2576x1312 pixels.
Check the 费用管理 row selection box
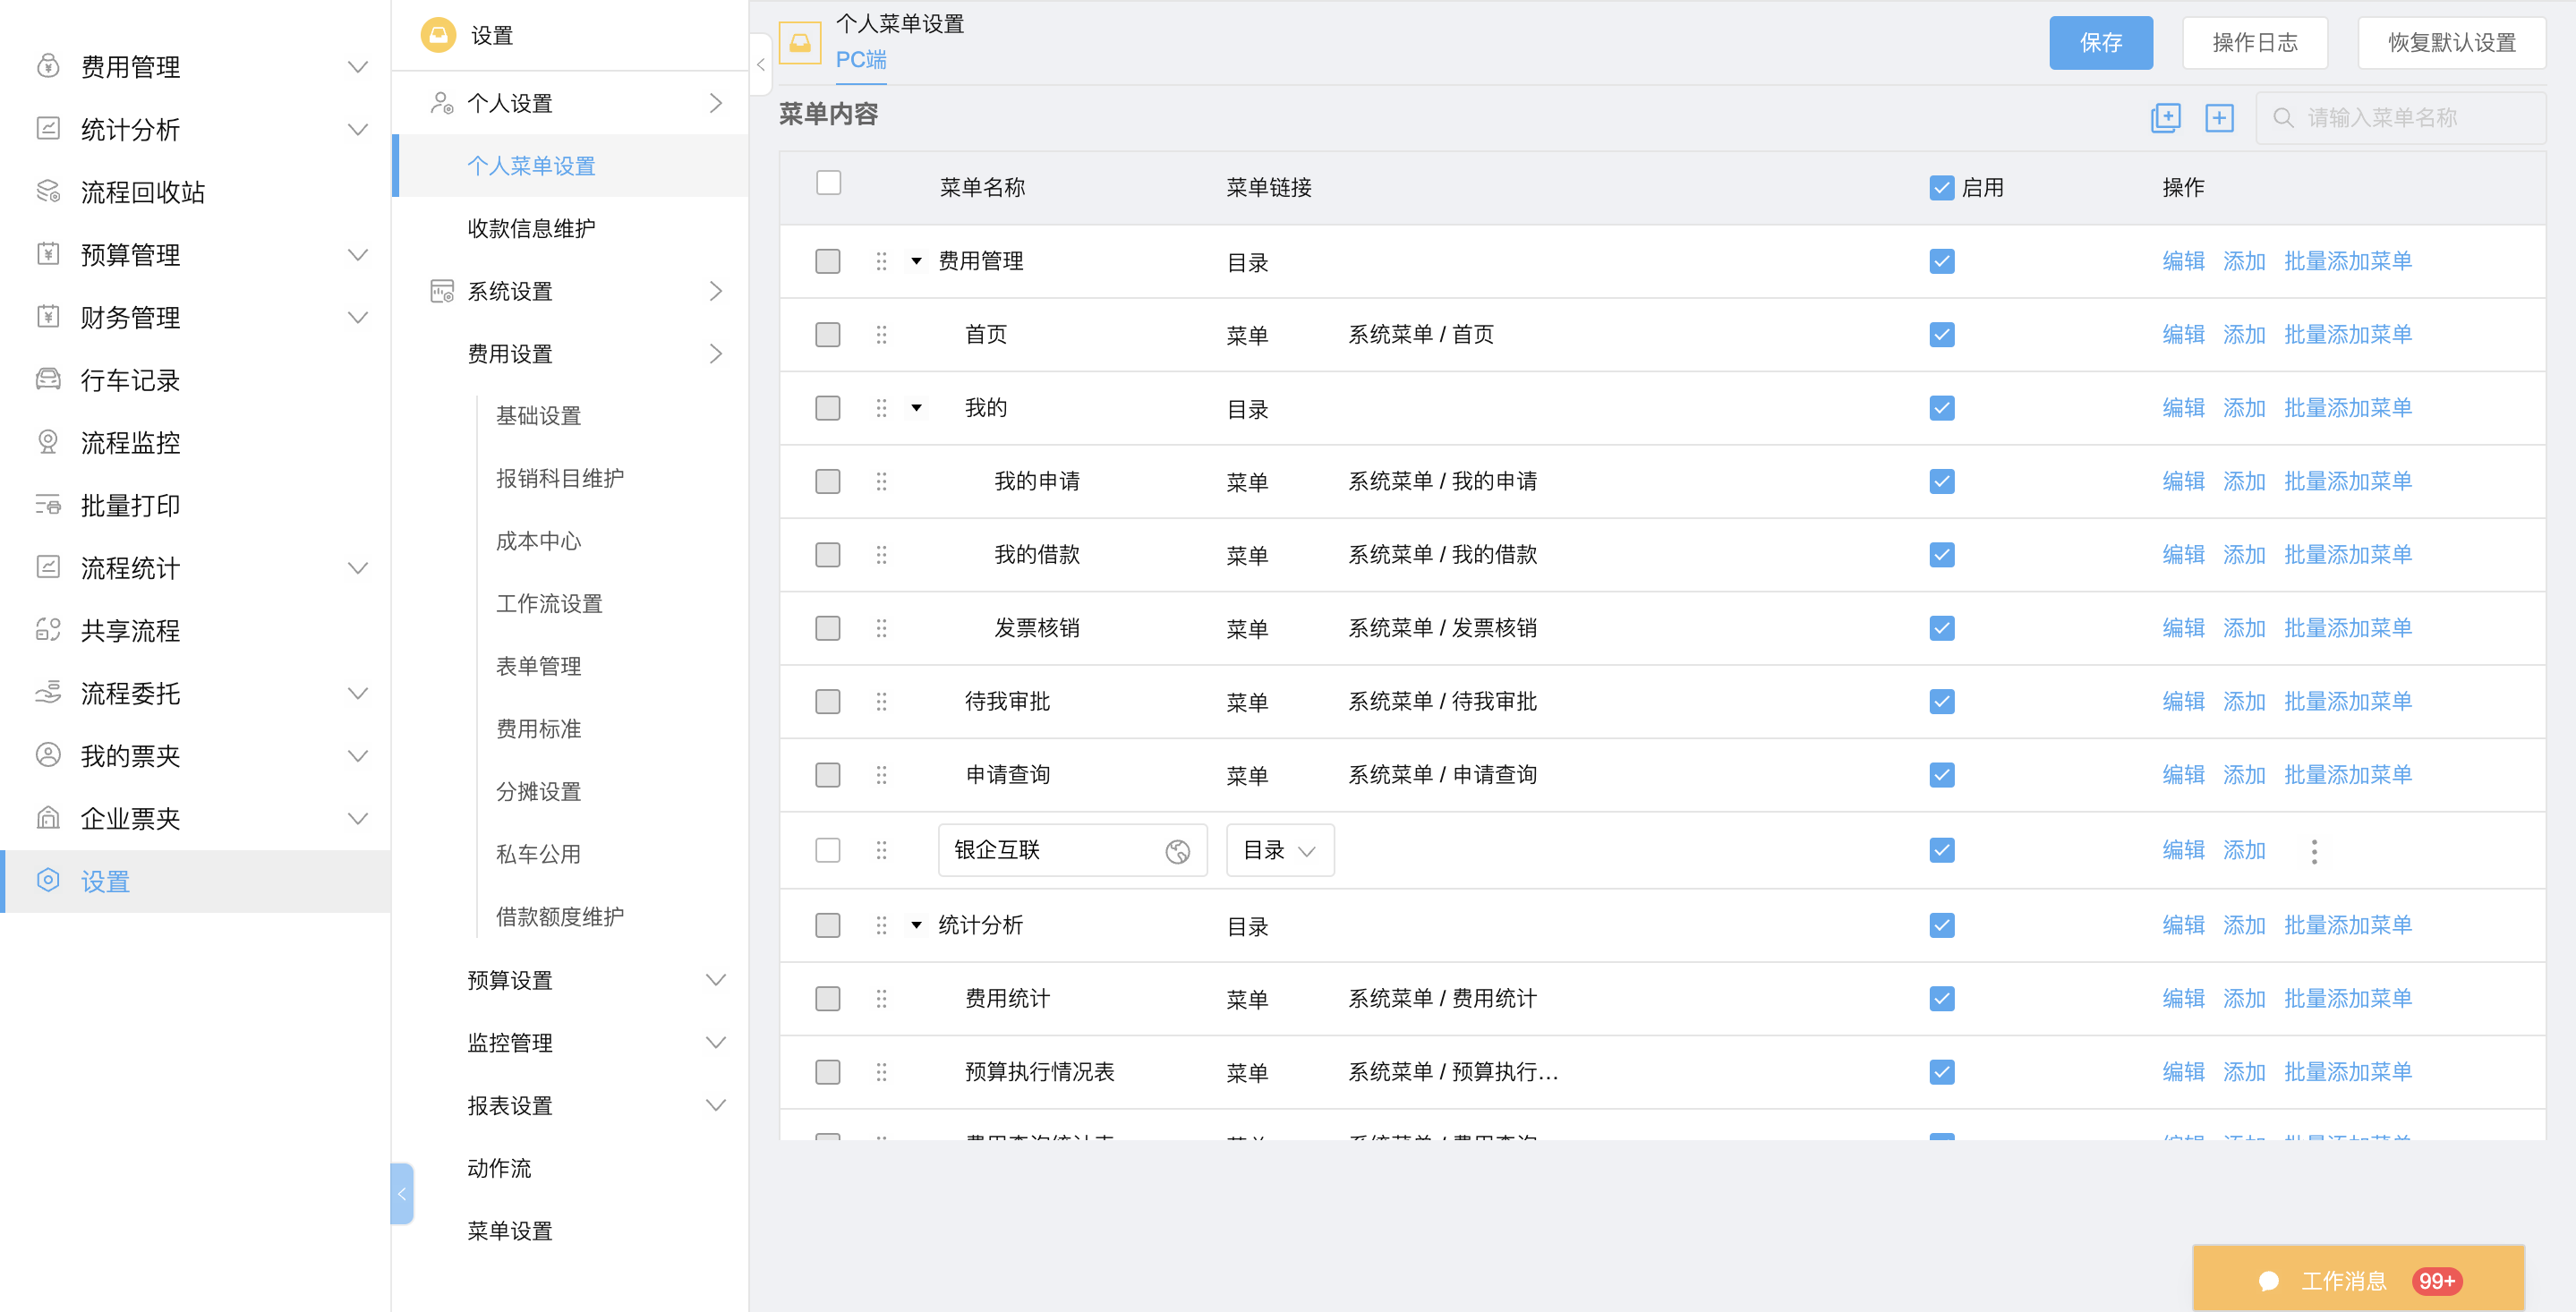(x=827, y=261)
